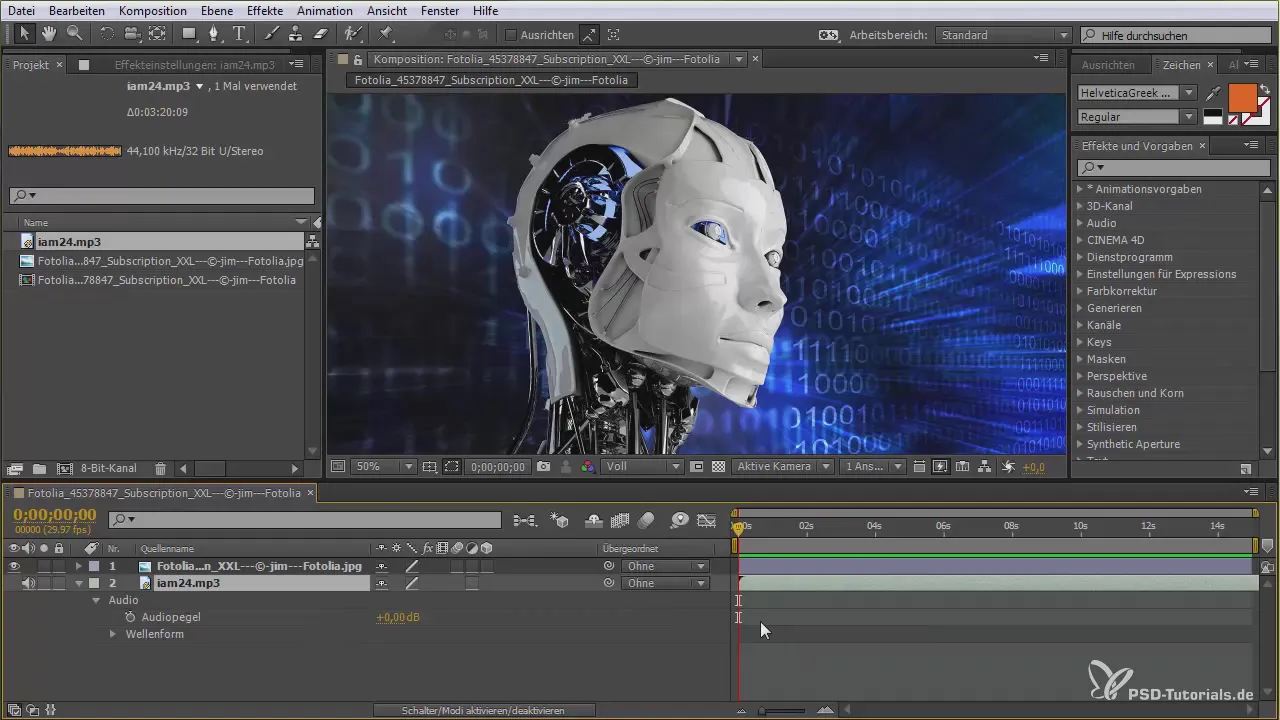Enable the Ausrichten checkbox
The width and height of the screenshot is (1280, 720).
511,35
